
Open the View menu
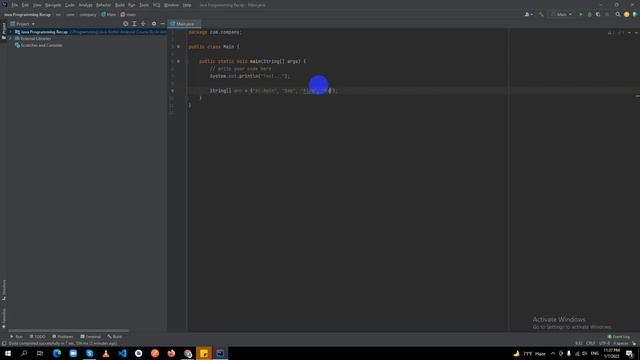(x=37, y=5)
